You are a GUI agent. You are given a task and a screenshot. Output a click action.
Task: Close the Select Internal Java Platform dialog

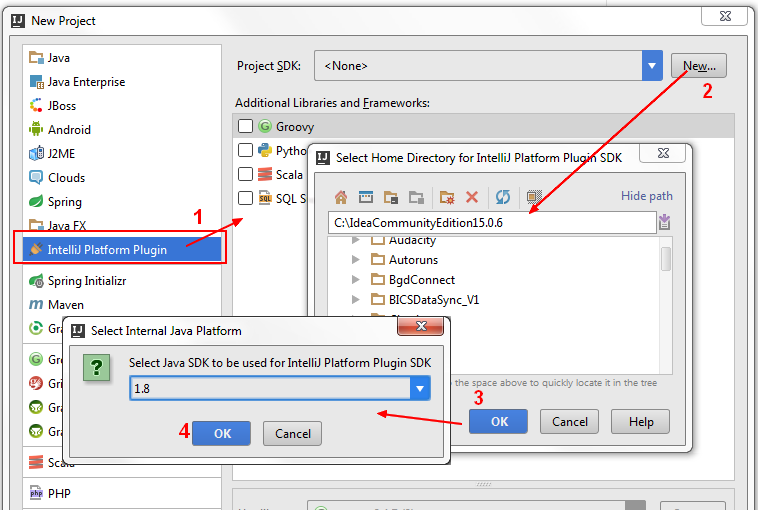pos(421,326)
